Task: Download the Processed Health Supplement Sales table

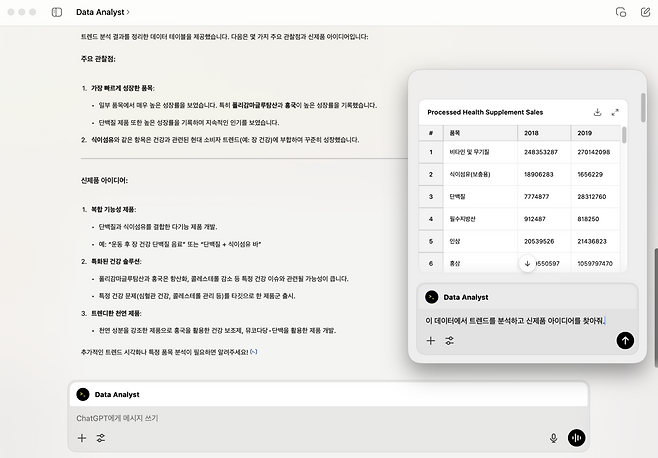Action: pos(597,113)
